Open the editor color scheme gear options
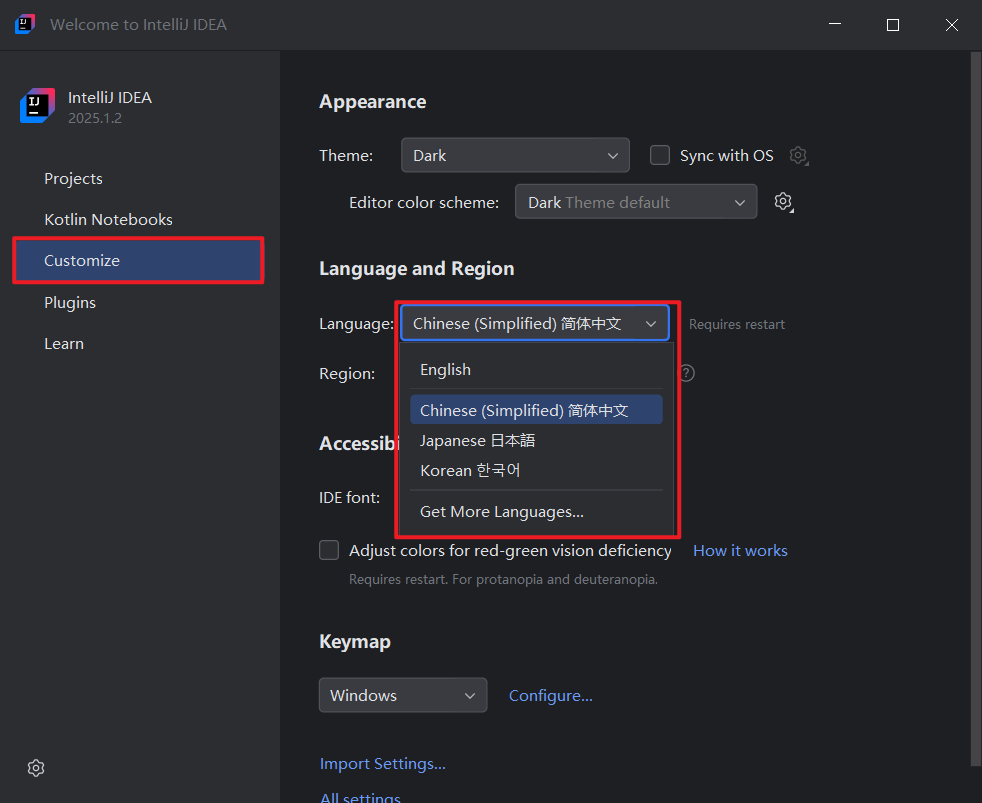982x803 pixels. click(783, 202)
